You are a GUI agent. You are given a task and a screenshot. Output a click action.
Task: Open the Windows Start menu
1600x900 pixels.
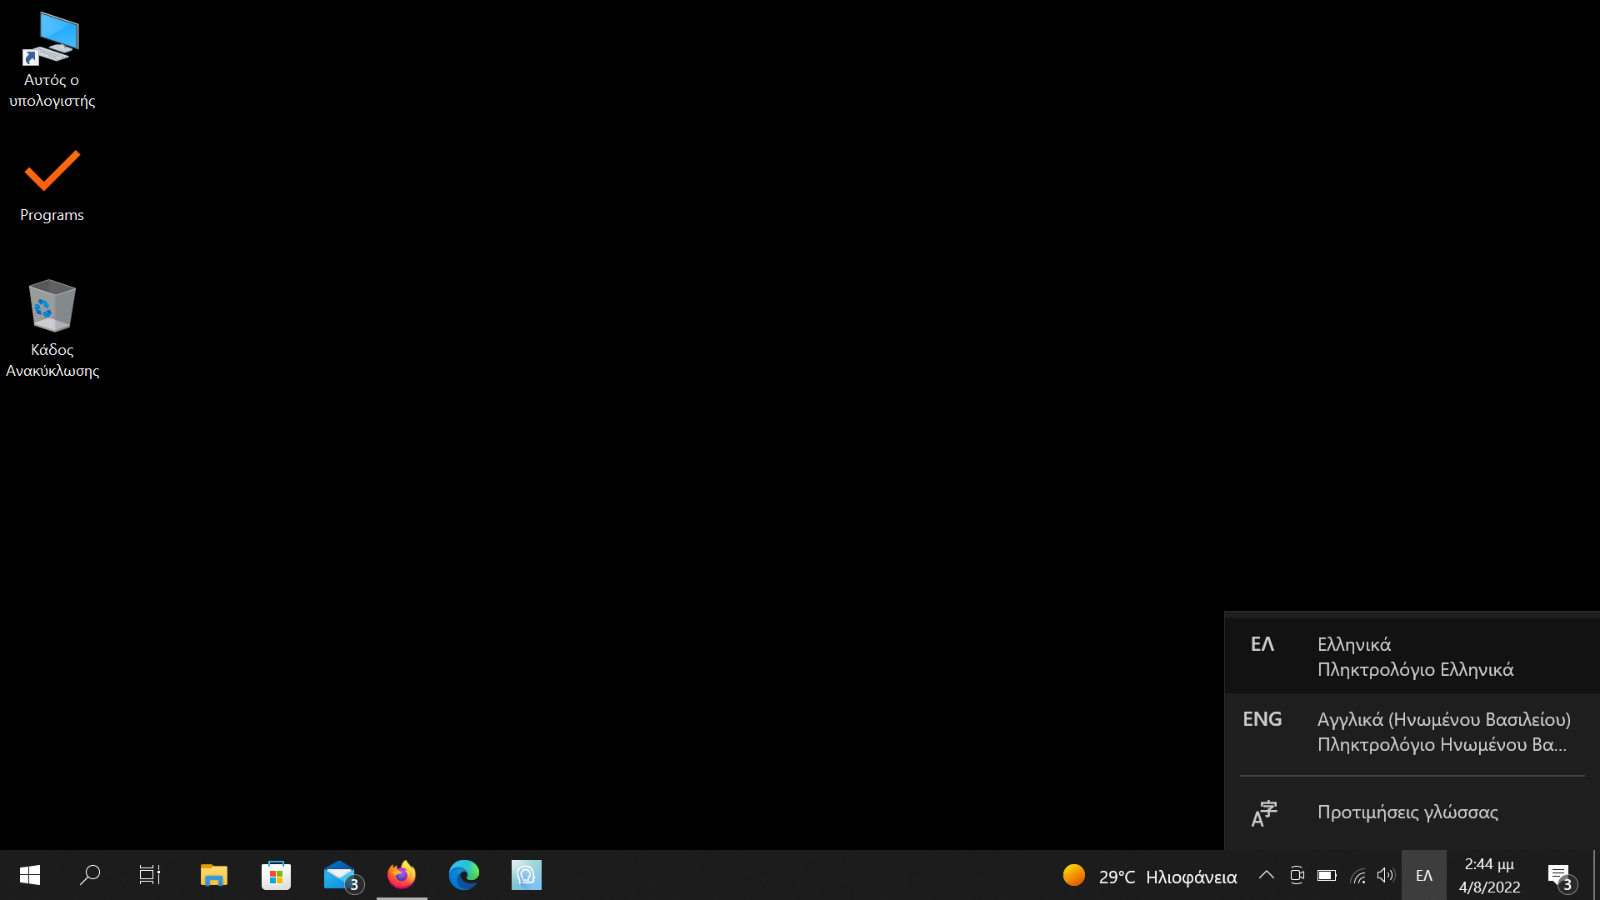point(30,876)
